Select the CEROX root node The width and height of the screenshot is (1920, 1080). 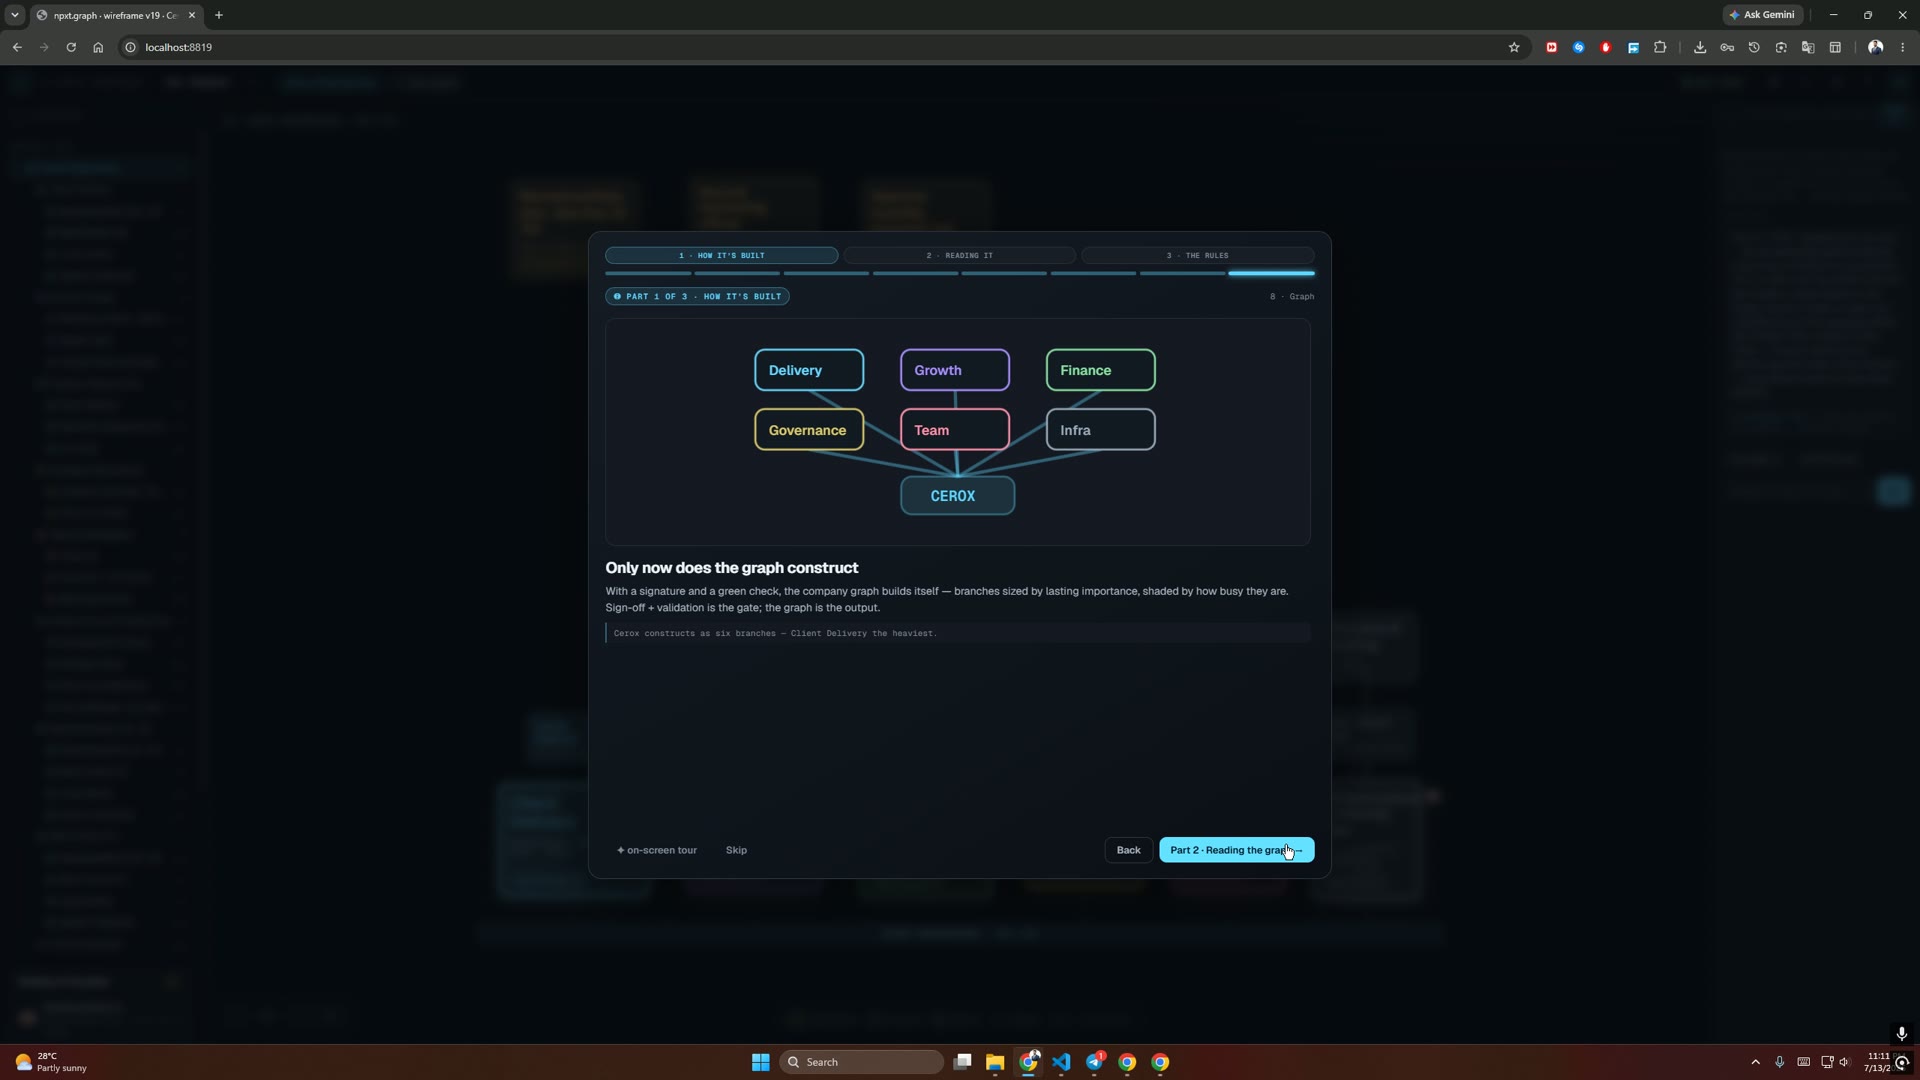[x=957, y=496]
